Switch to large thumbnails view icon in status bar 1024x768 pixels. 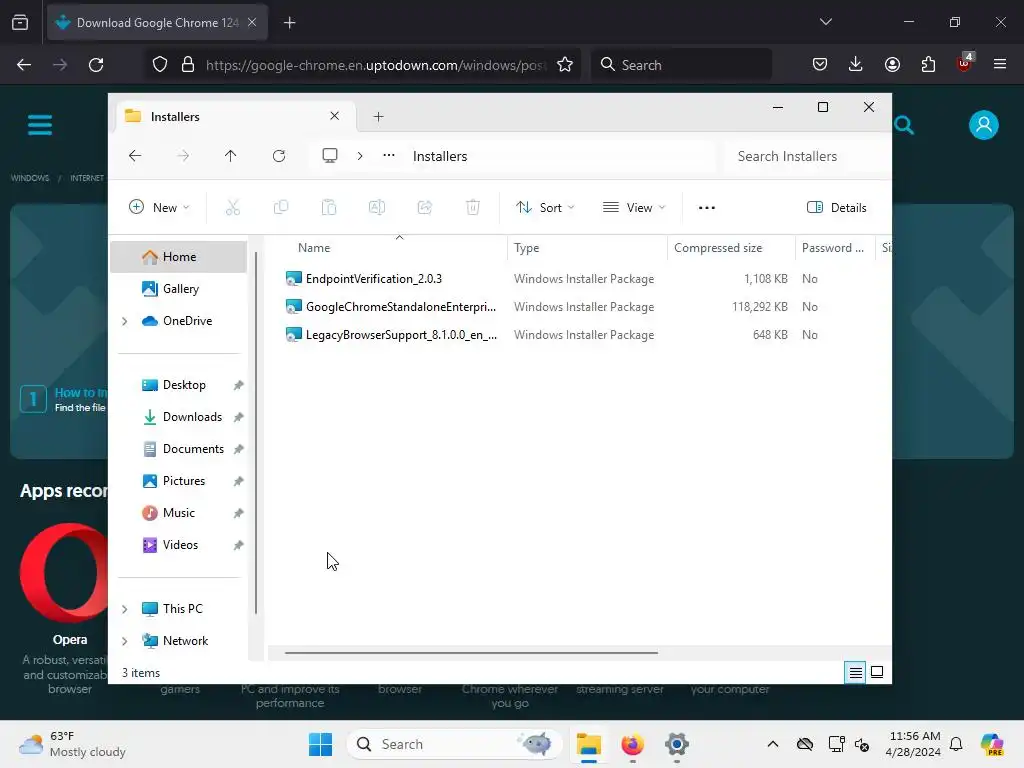click(x=877, y=672)
